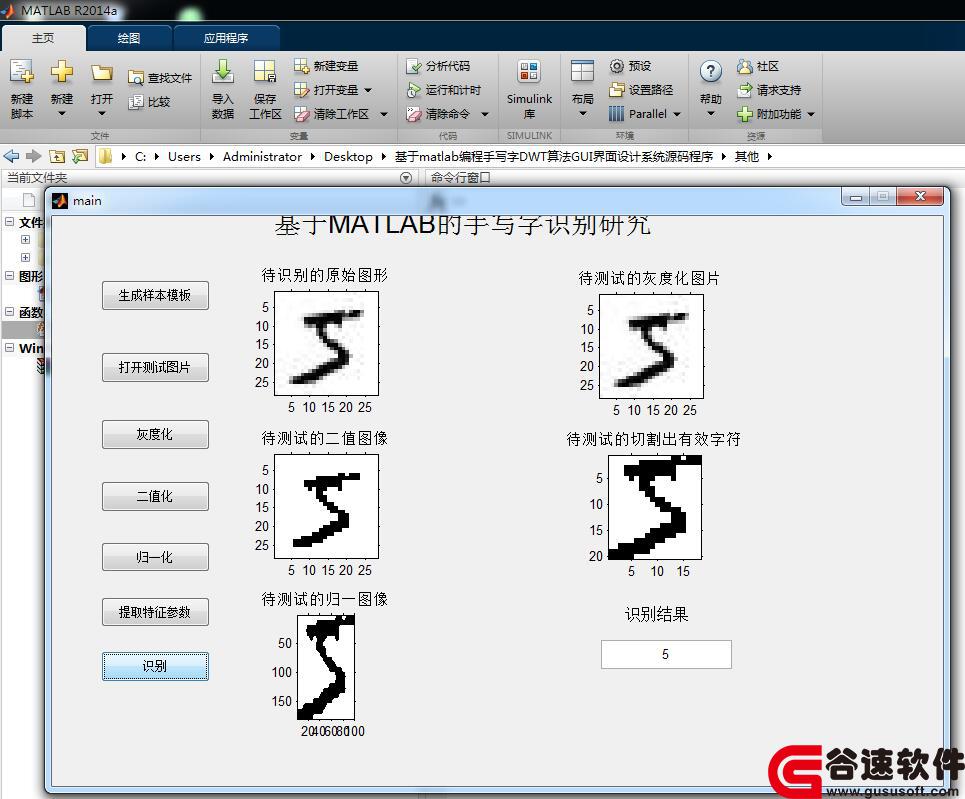Click Find Files (查找文件)
Viewport: 965px width, 799px height.
[x=160, y=78]
